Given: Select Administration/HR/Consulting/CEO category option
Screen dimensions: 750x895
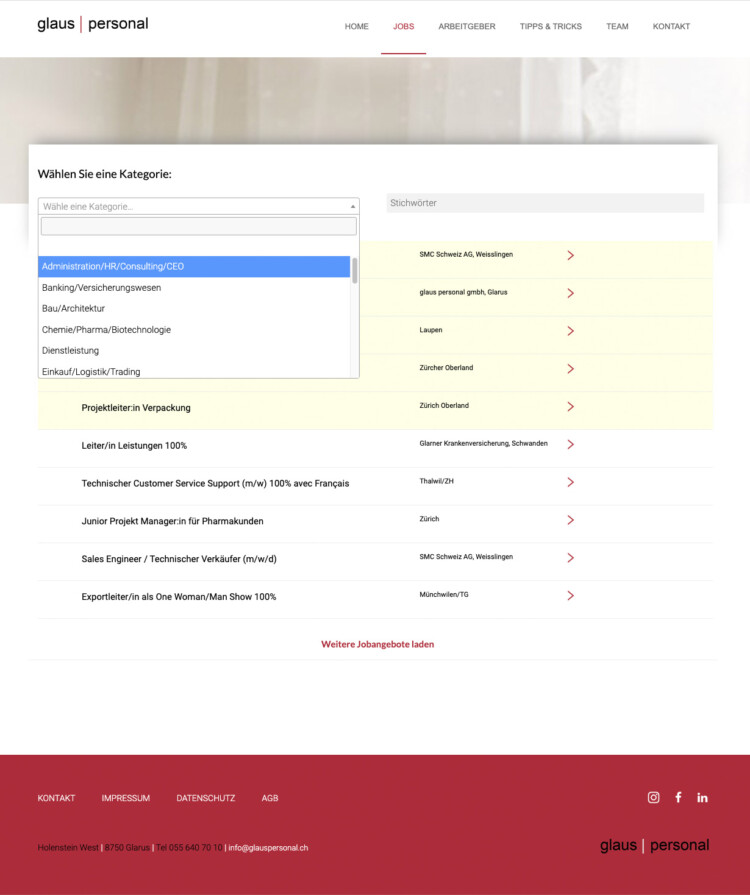Looking at the screenshot, I should click(194, 267).
